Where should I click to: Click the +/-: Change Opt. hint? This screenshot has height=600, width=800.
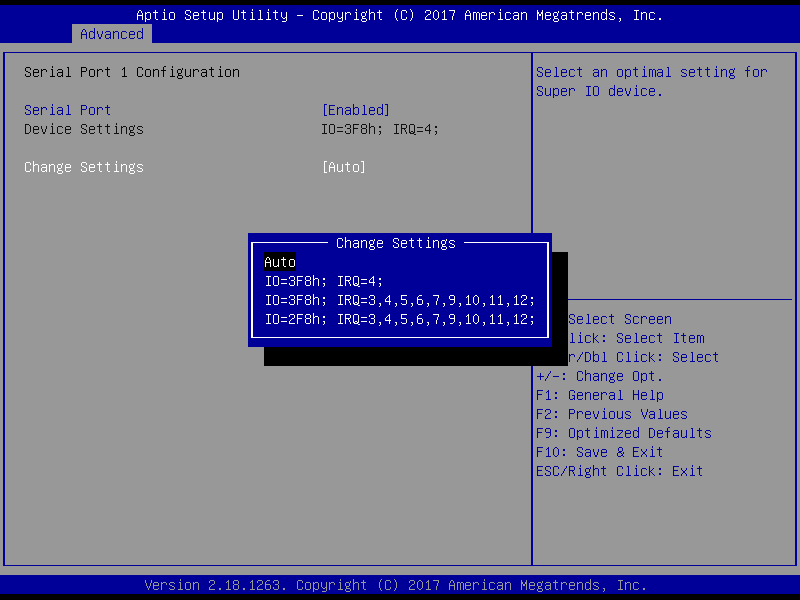pos(600,376)
